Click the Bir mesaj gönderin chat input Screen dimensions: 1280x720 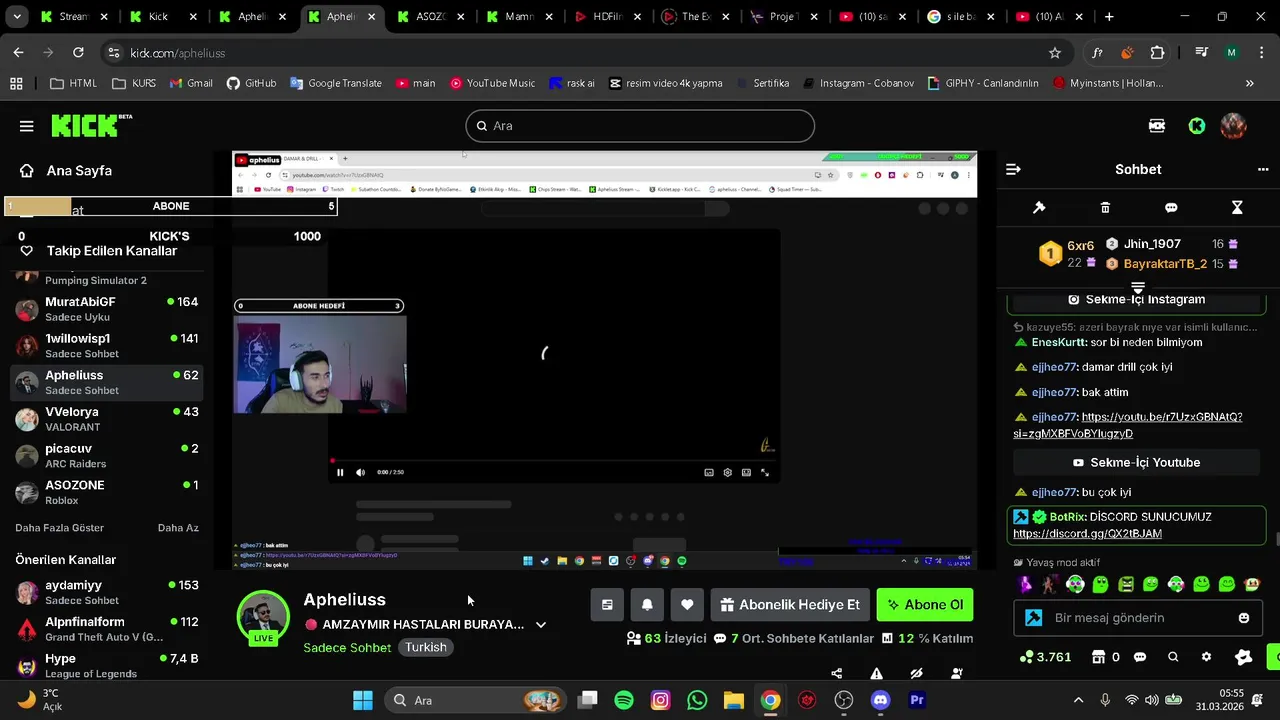[1136, 618]
